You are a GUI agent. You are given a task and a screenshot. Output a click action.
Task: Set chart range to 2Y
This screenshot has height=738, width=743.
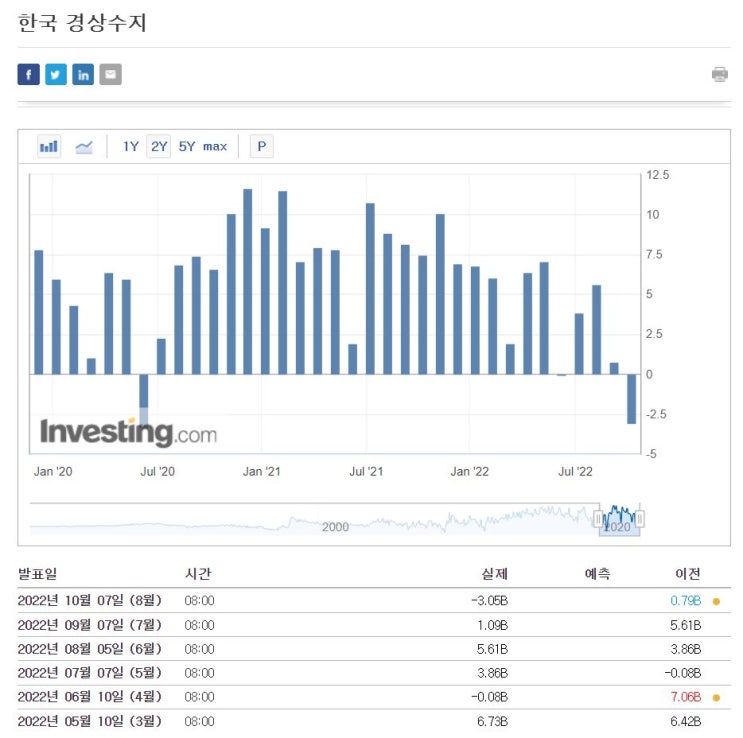(x=159, y=146)
